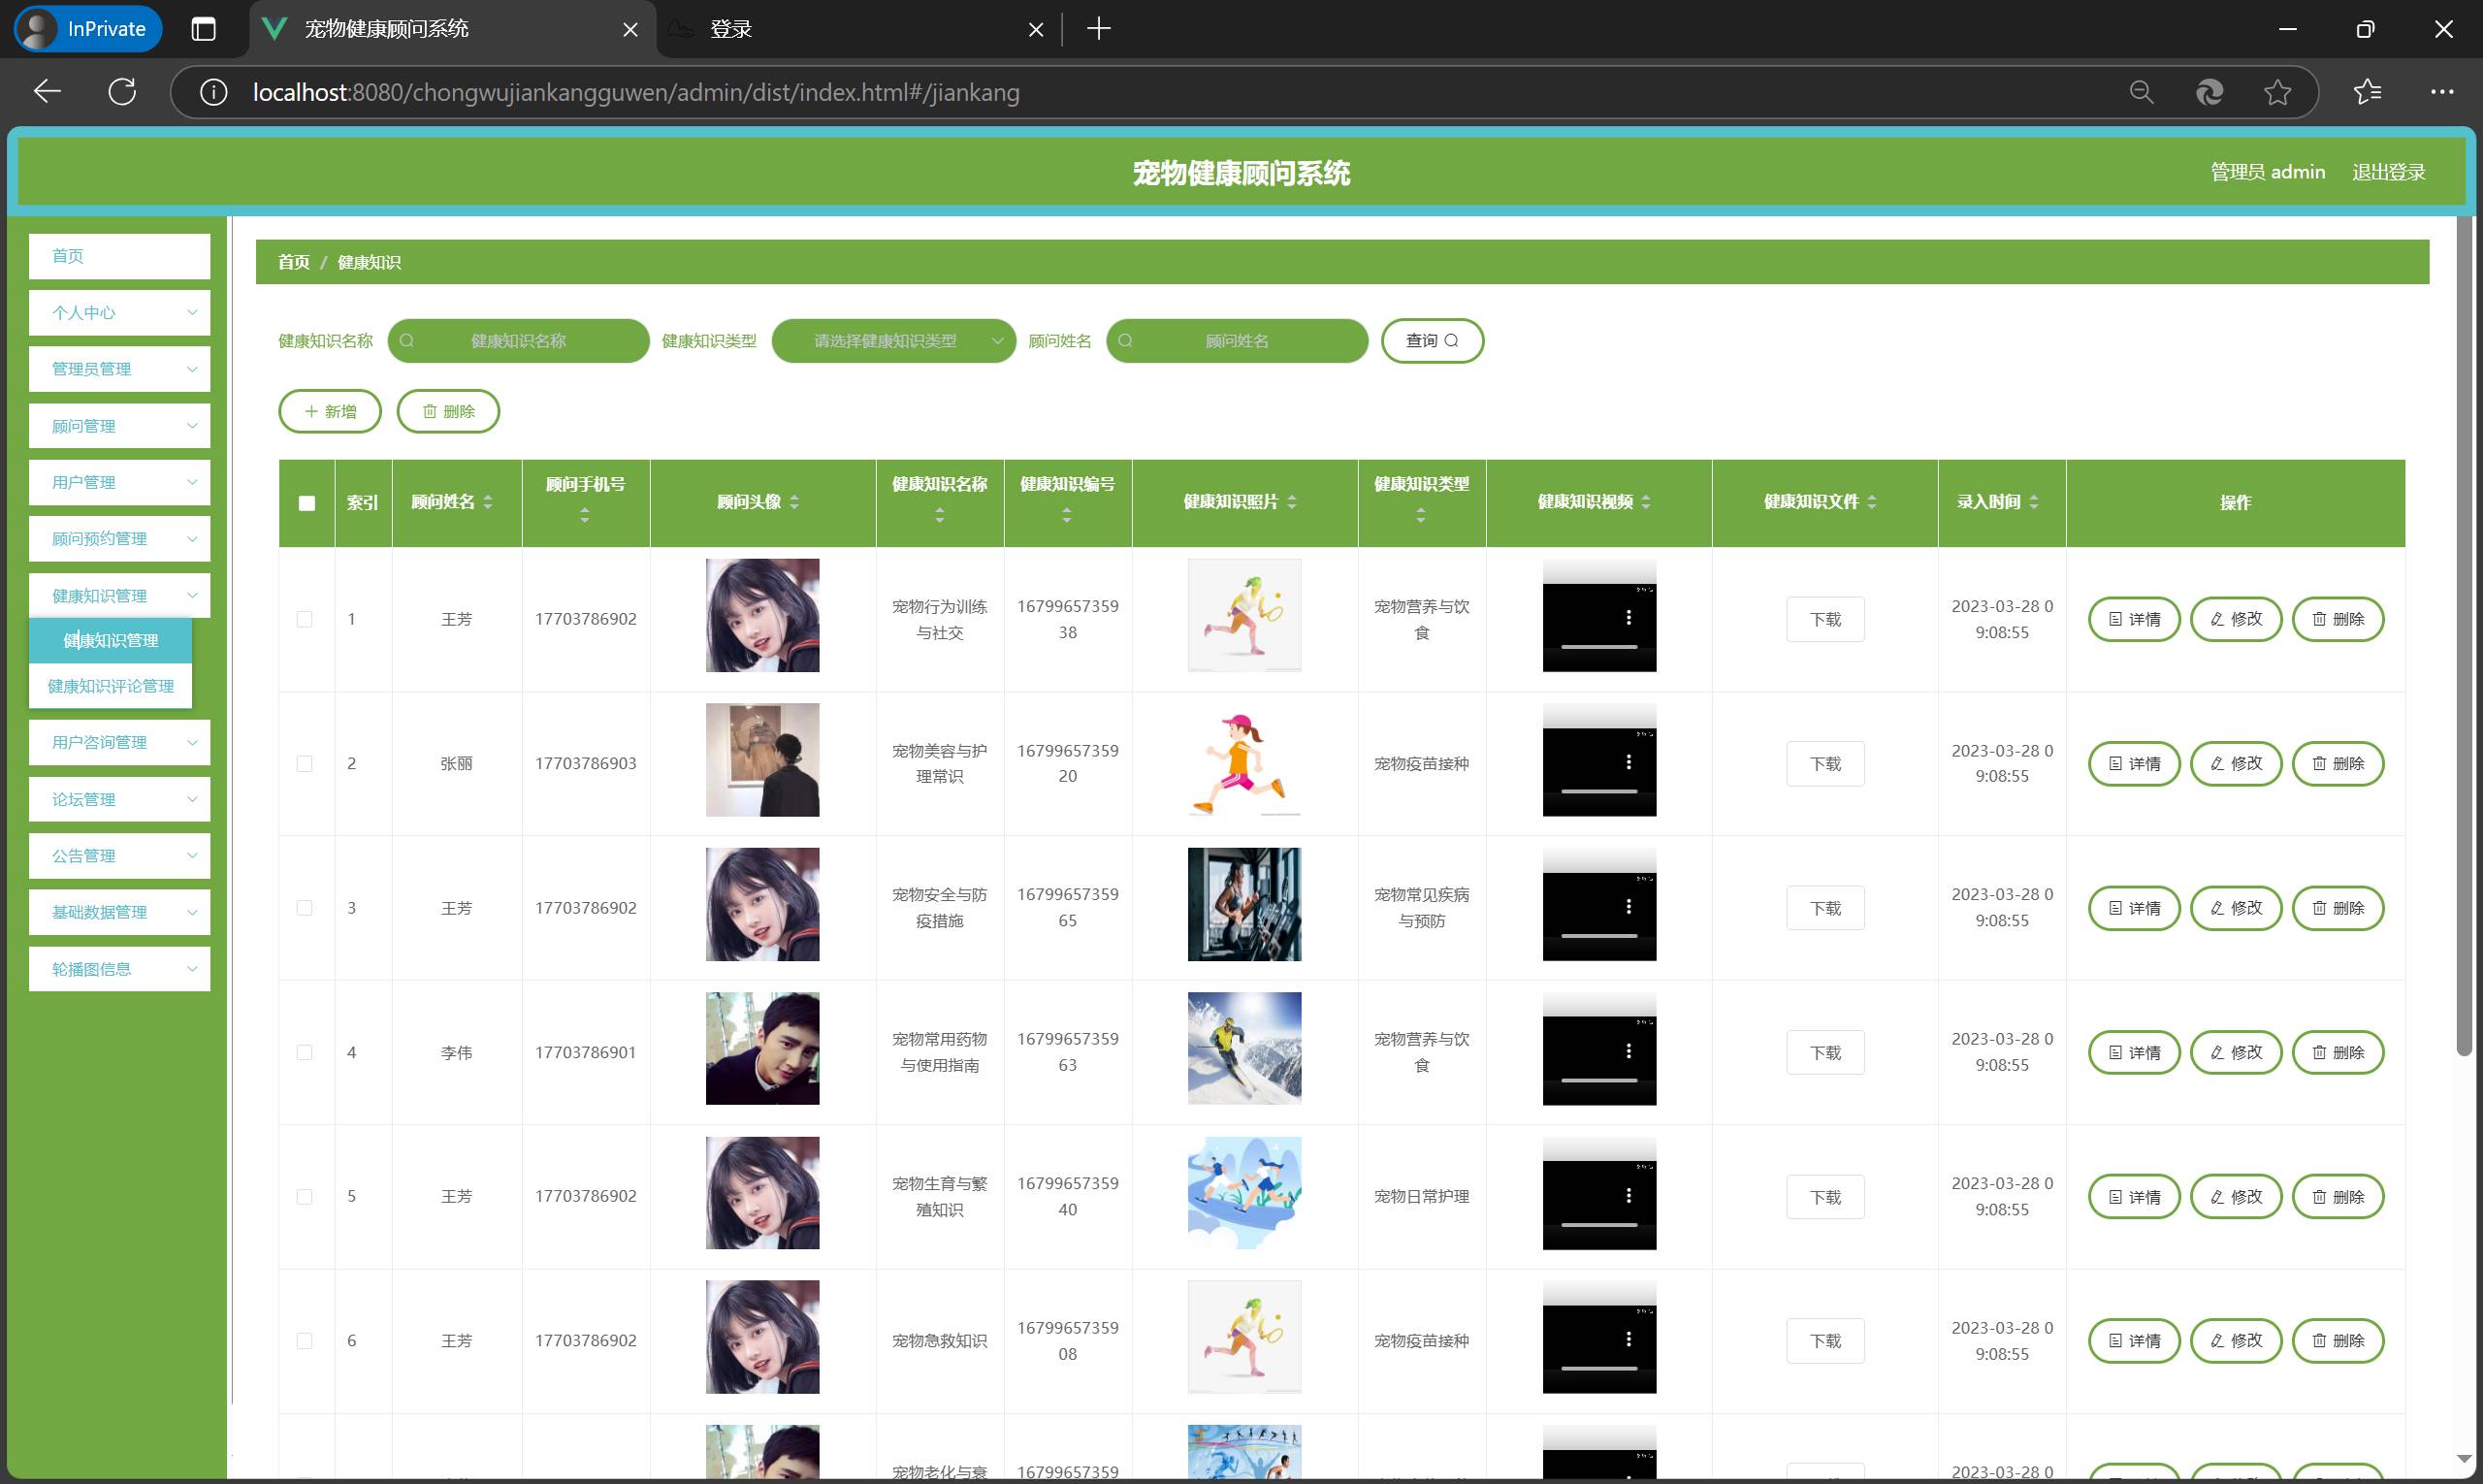2483x1484 pixels.
Task: Open the browser zoom magnifier icon
Action: click(x=2141, y=92)
